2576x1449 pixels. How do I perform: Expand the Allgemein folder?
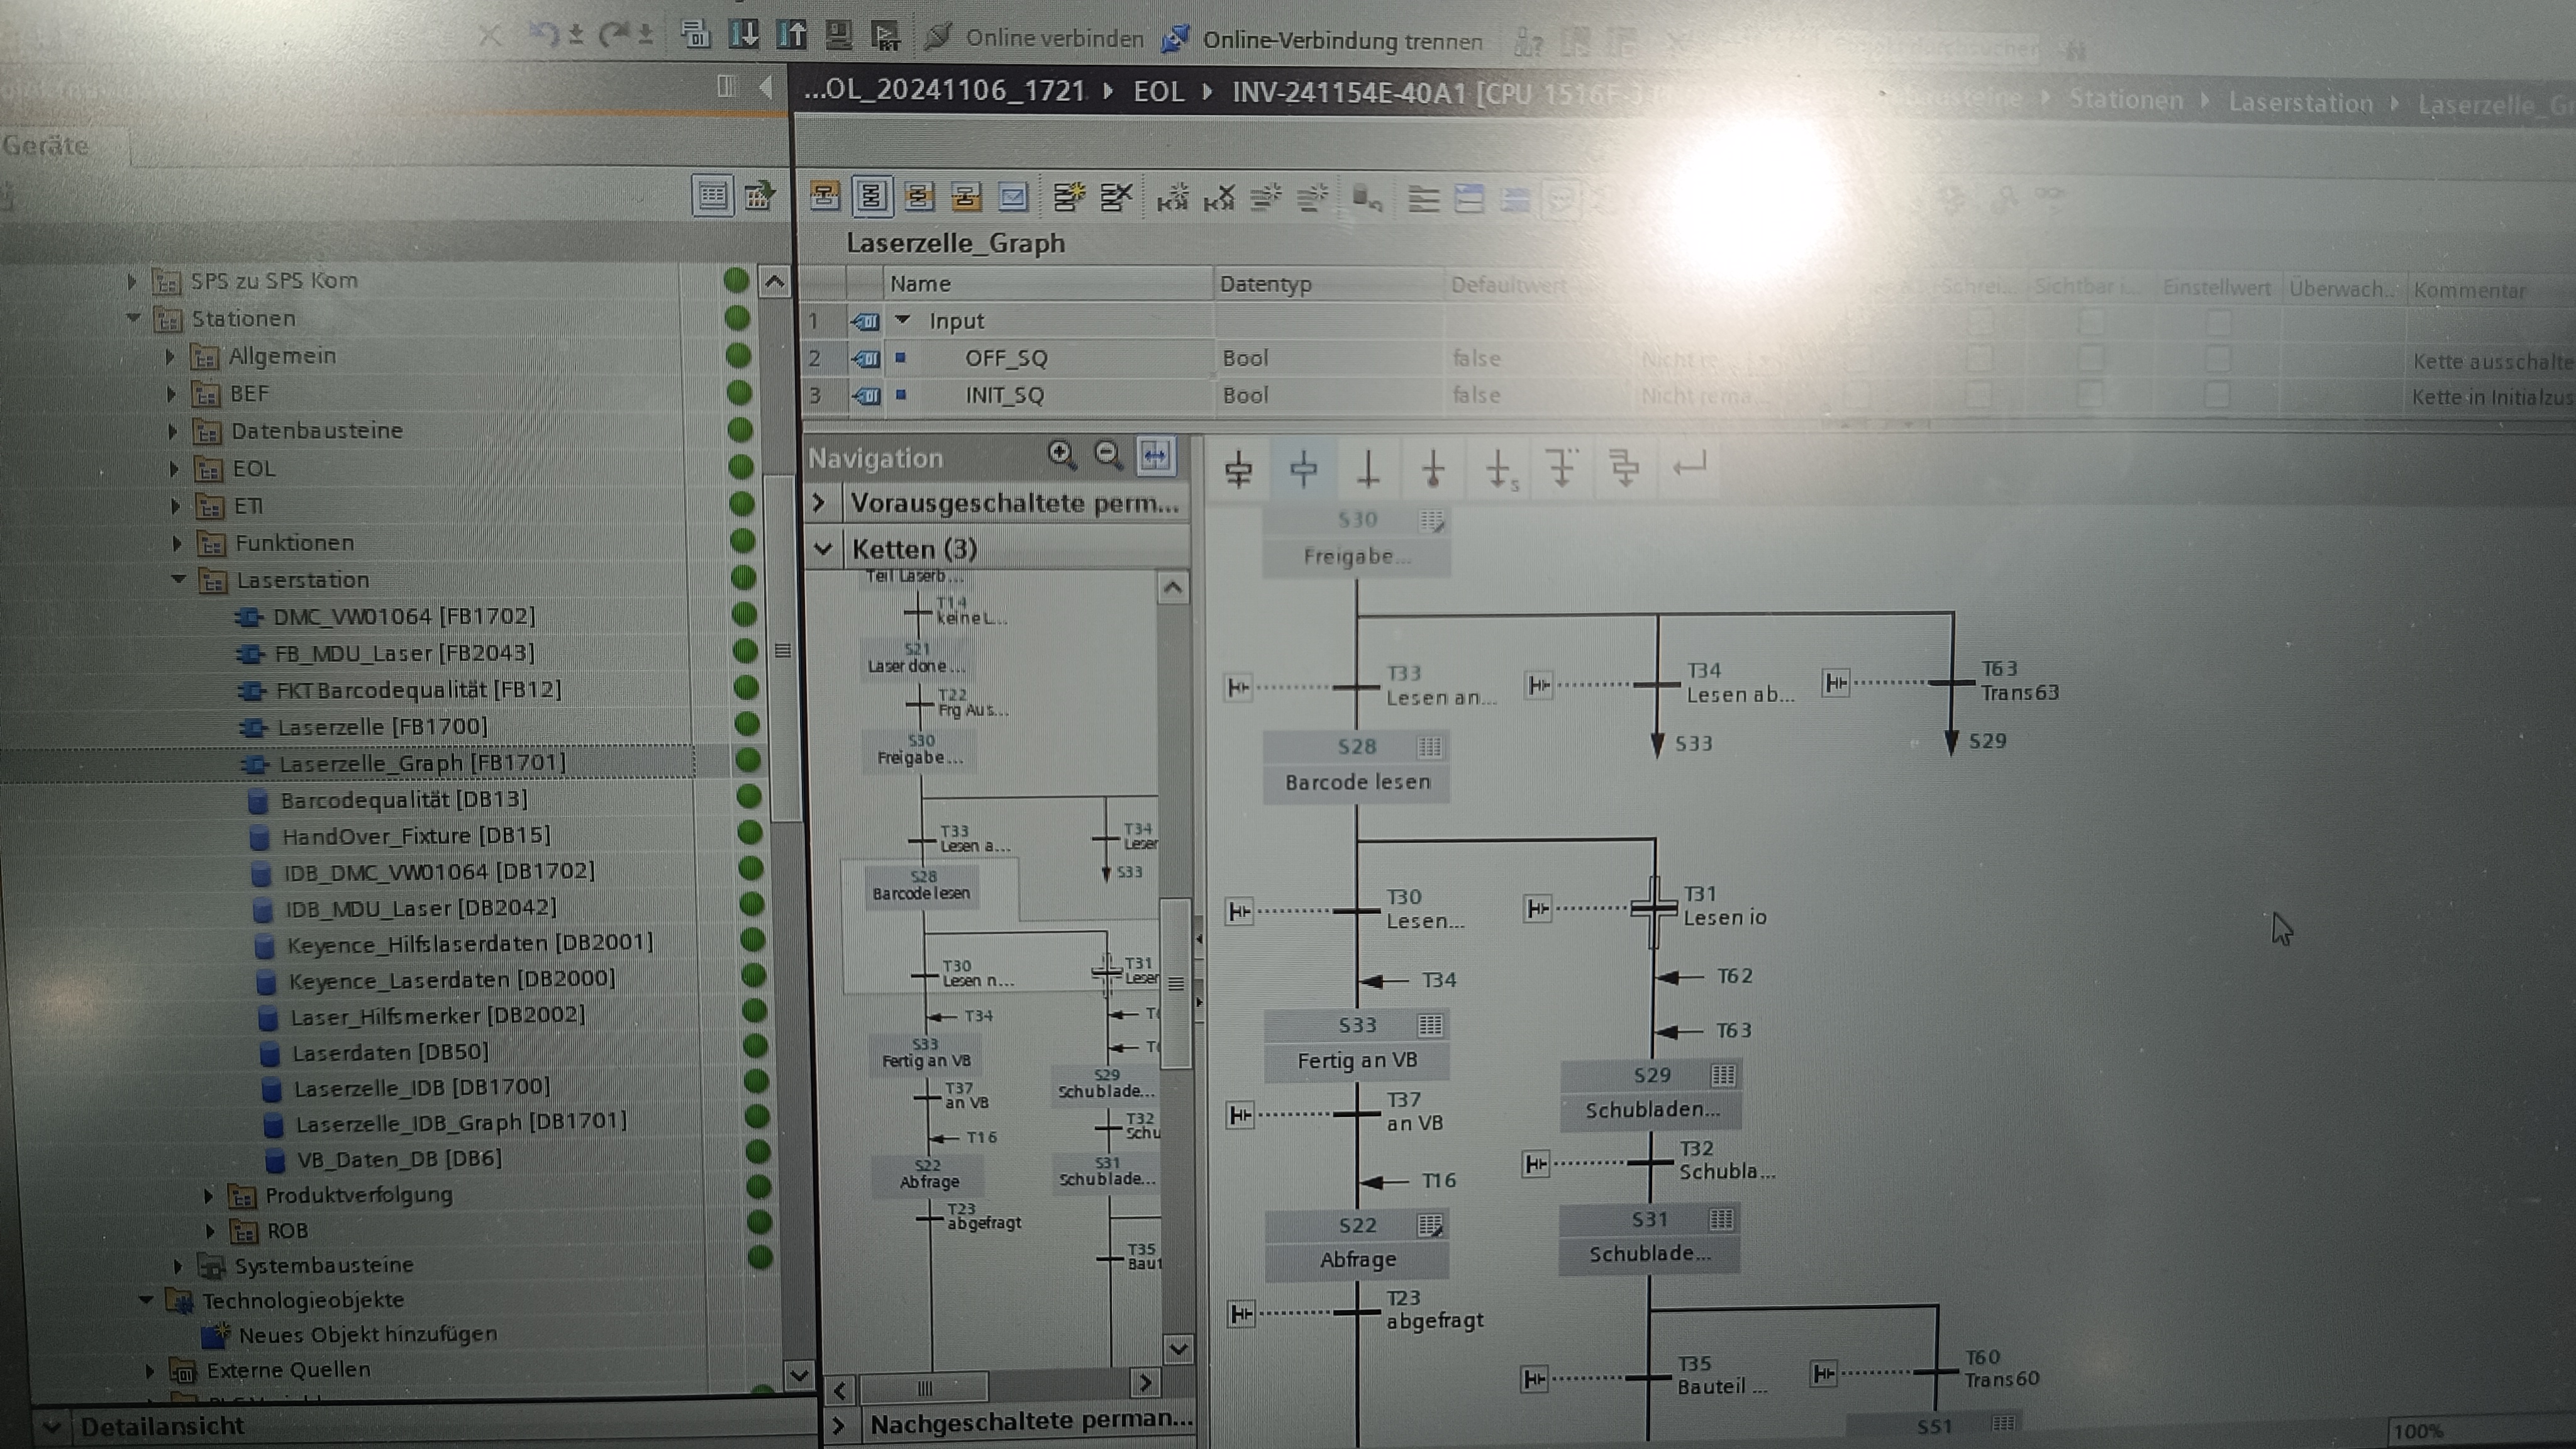tap(169, 356)
